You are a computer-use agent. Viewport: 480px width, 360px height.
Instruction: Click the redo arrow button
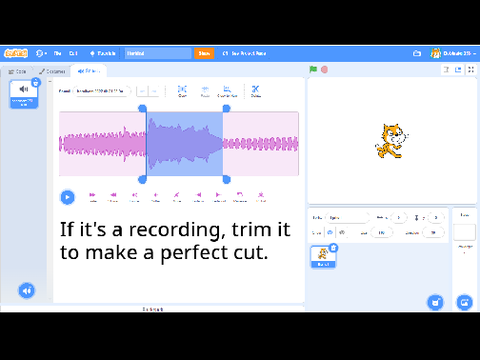pos(154,91)
